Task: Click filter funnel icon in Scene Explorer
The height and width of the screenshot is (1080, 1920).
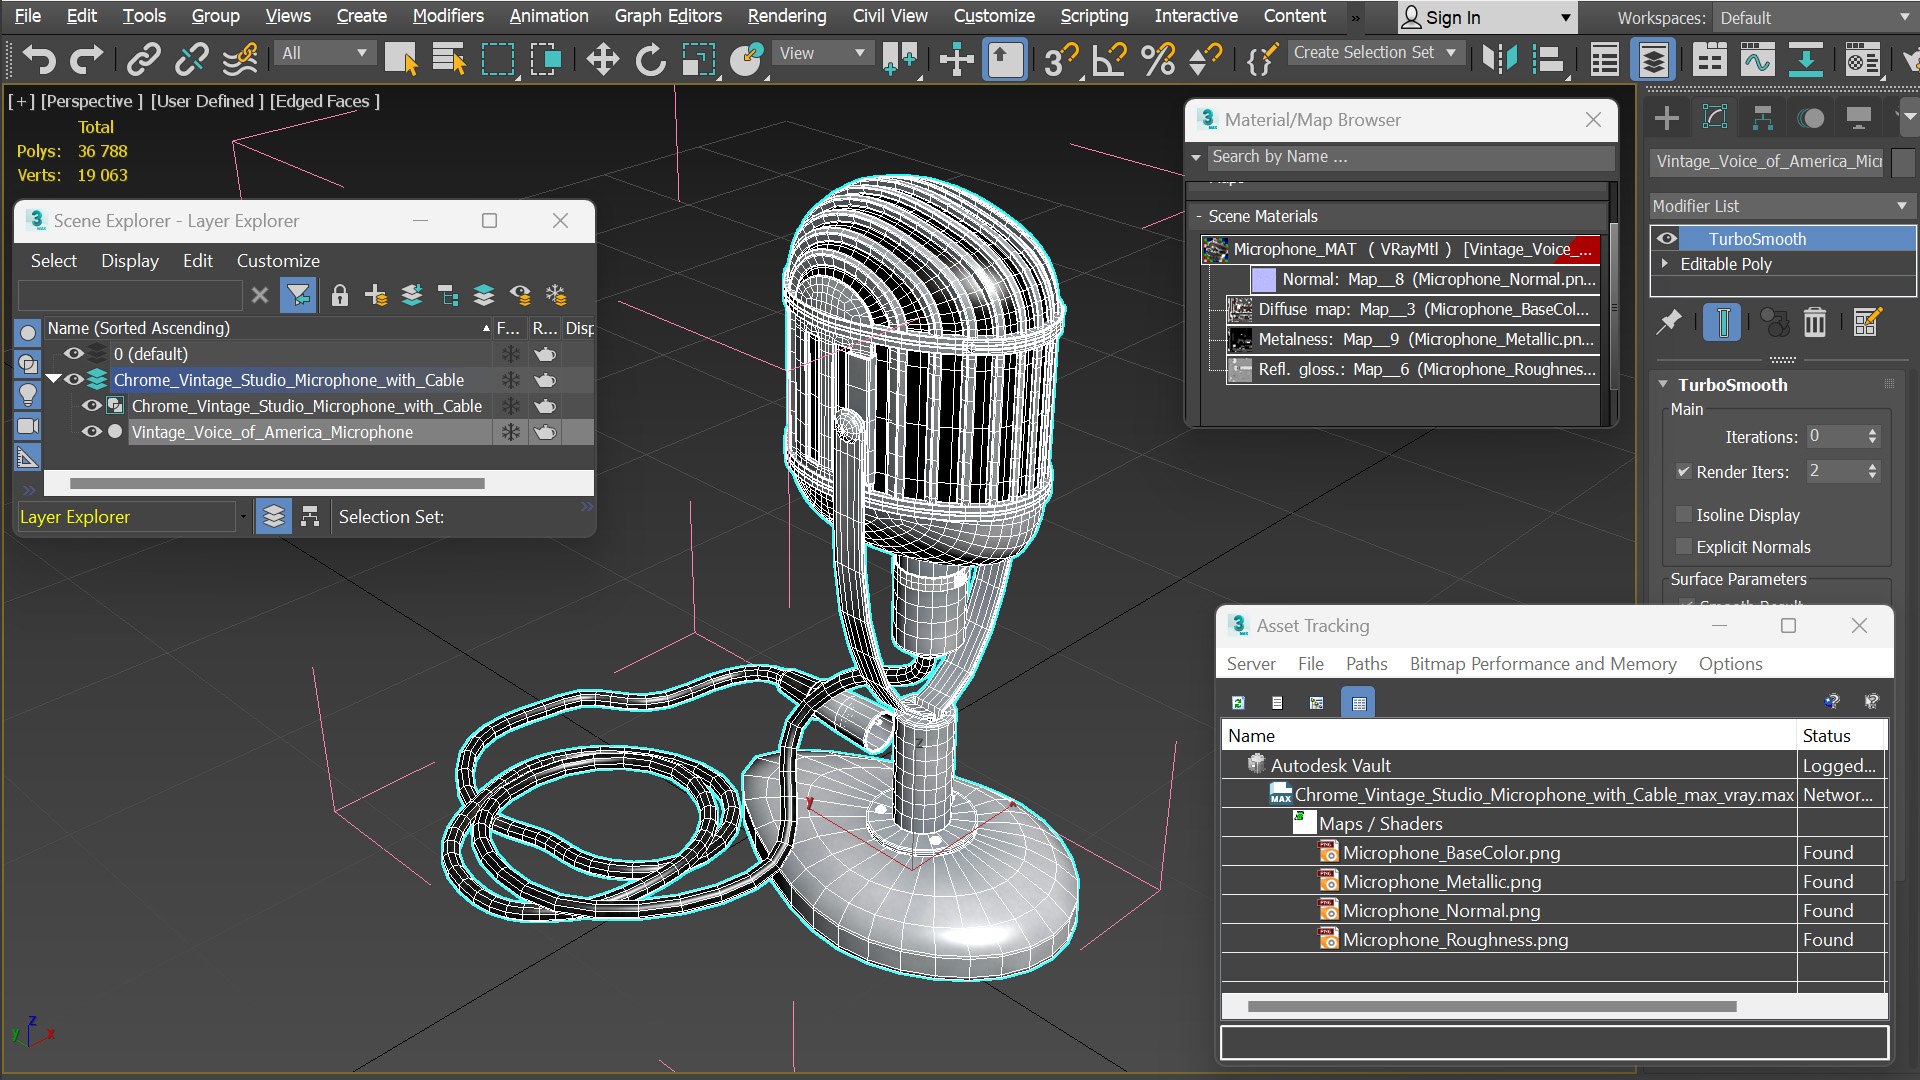Action: pos(298,295)
